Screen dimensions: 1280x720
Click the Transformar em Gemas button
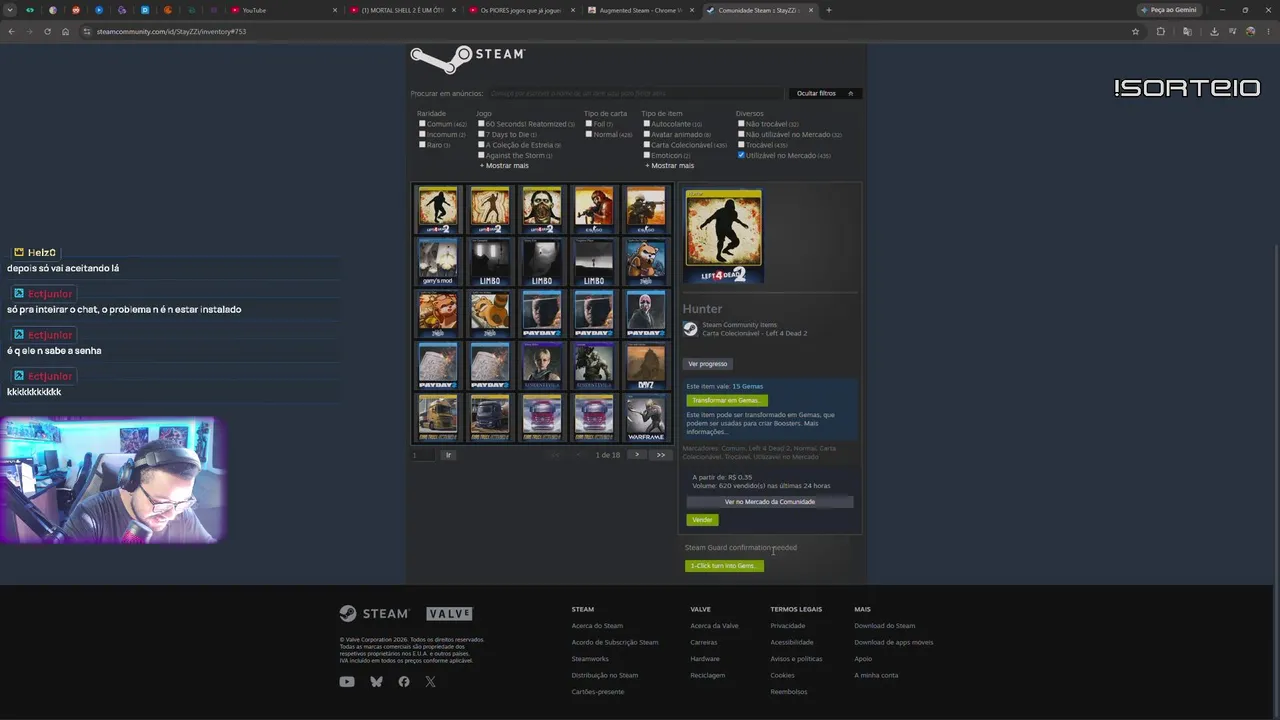(726, 400)
